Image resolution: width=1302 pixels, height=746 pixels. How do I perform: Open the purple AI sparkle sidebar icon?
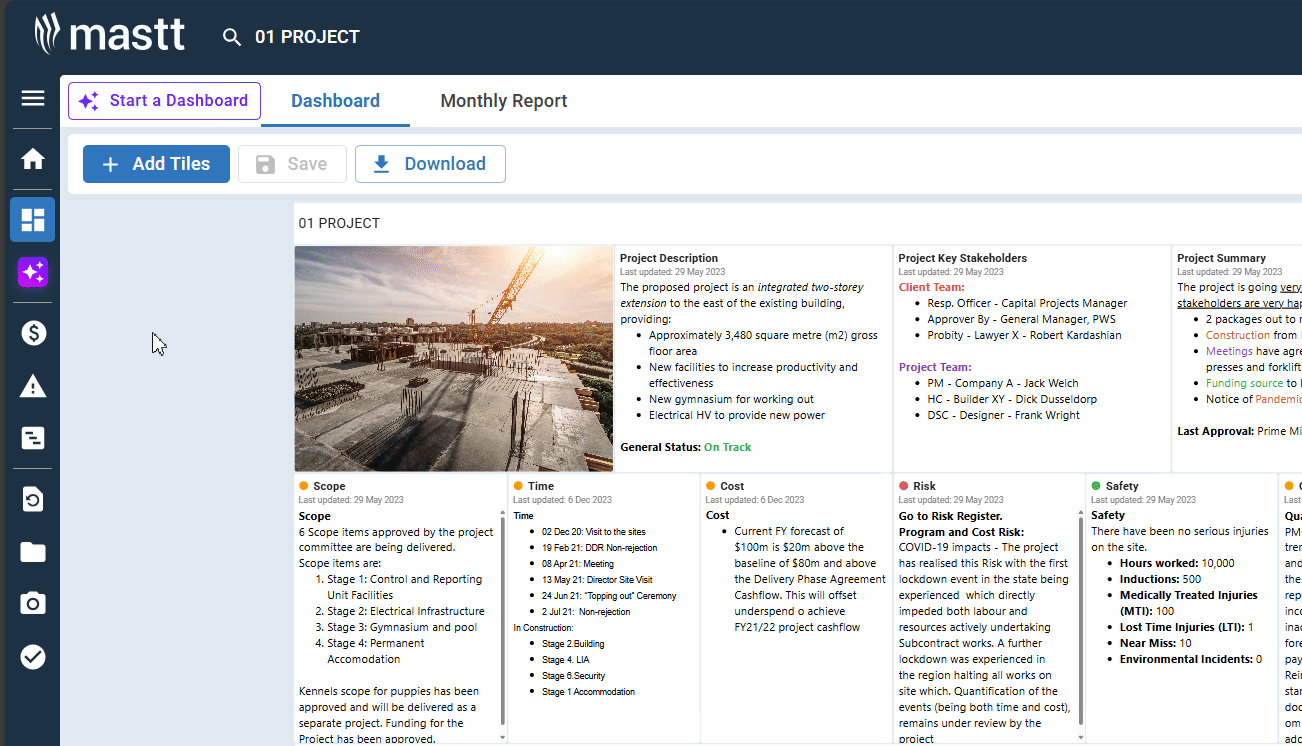(x=33, y=272)
